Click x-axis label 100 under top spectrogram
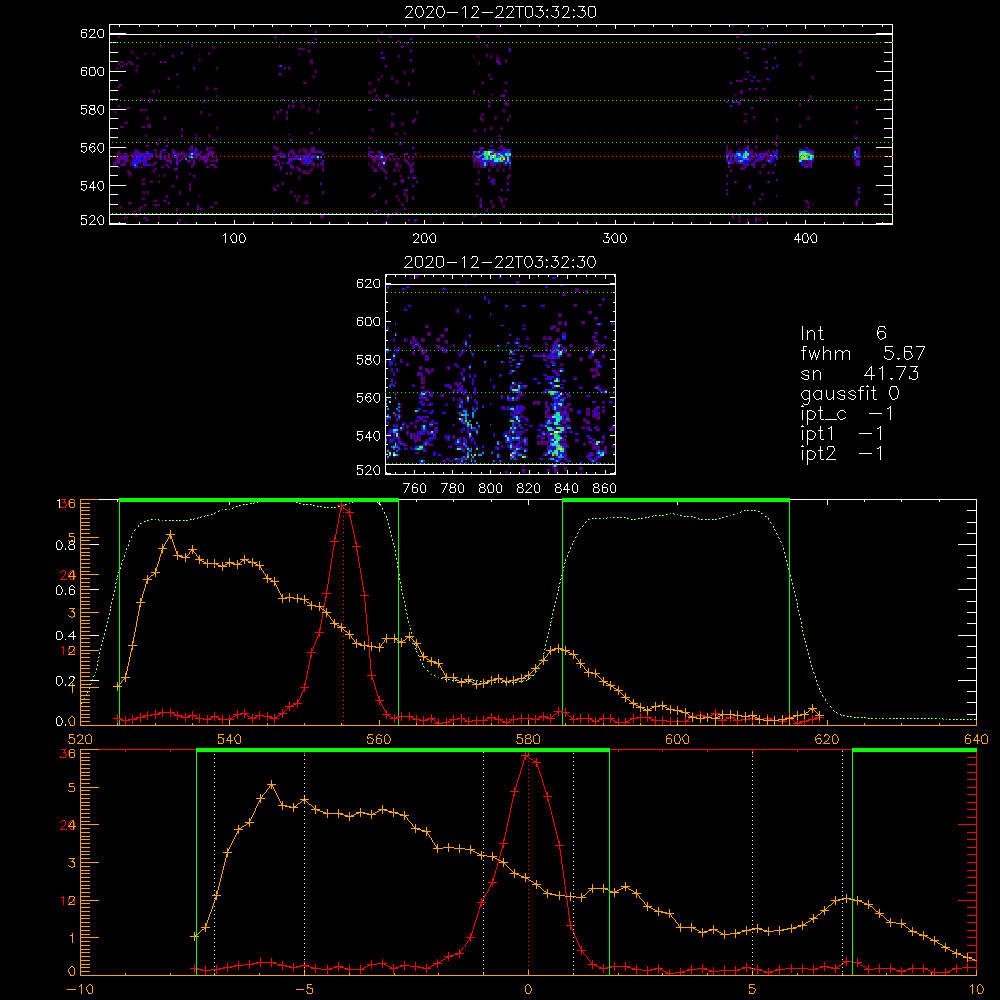 coord(234,239)
